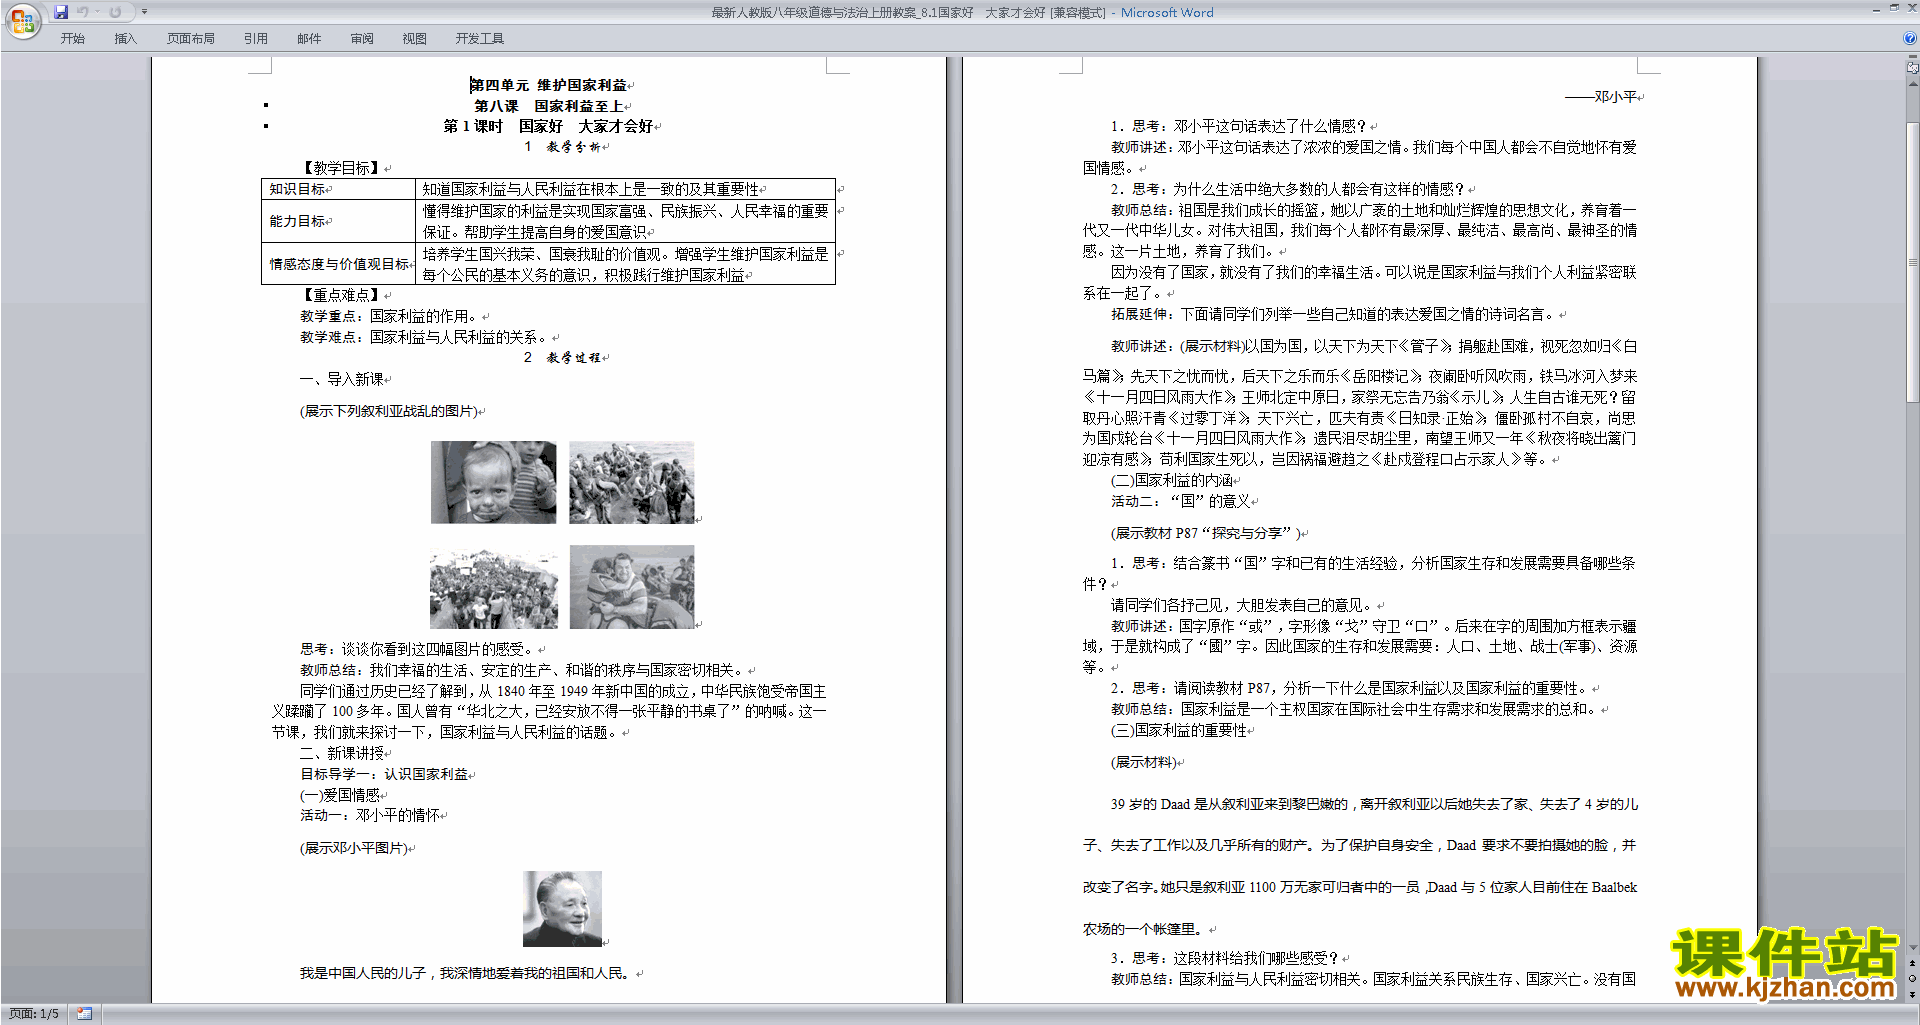The height and width of the screenshot is (1025, 1920).
Task: Click the 【重点难点】 label
Action: click(x=341, y=295)
